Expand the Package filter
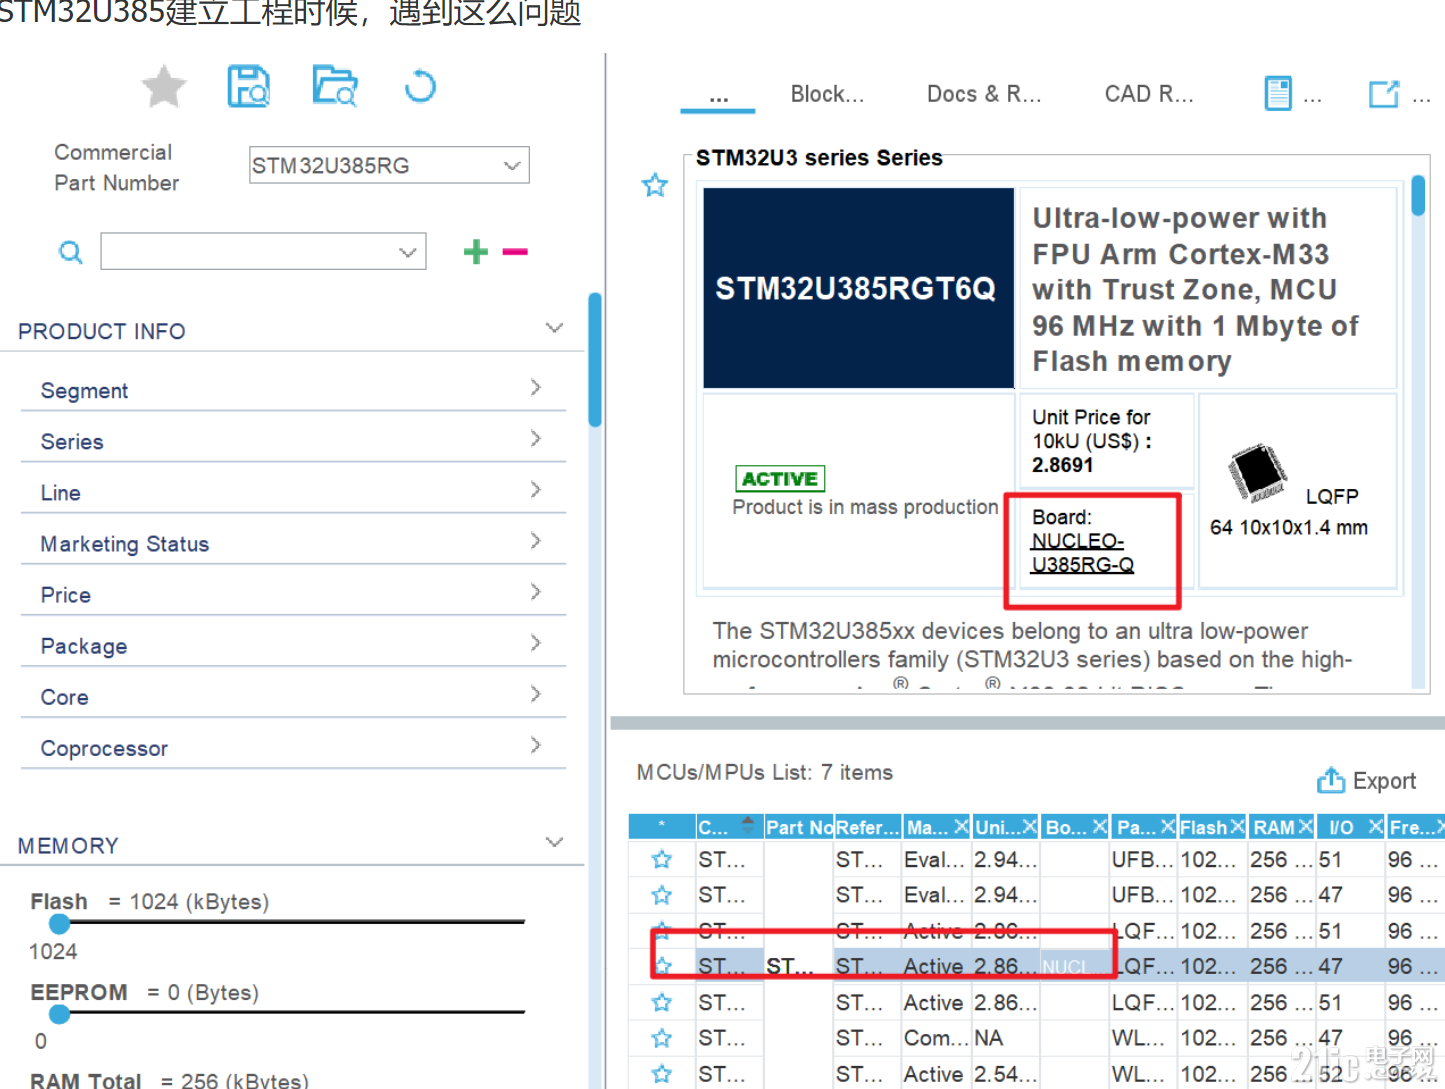 click(x=536, y=642)
